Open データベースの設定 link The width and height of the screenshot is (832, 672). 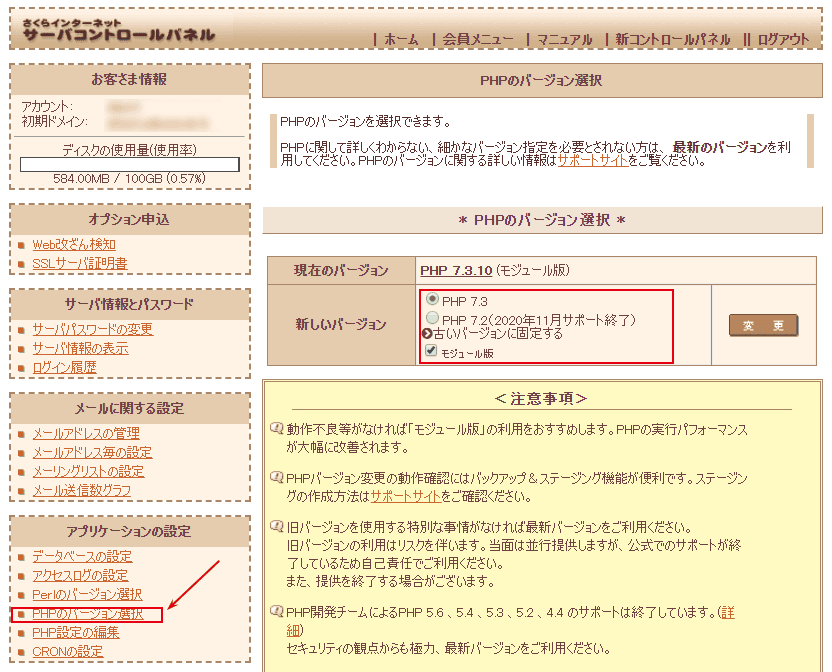82,556
